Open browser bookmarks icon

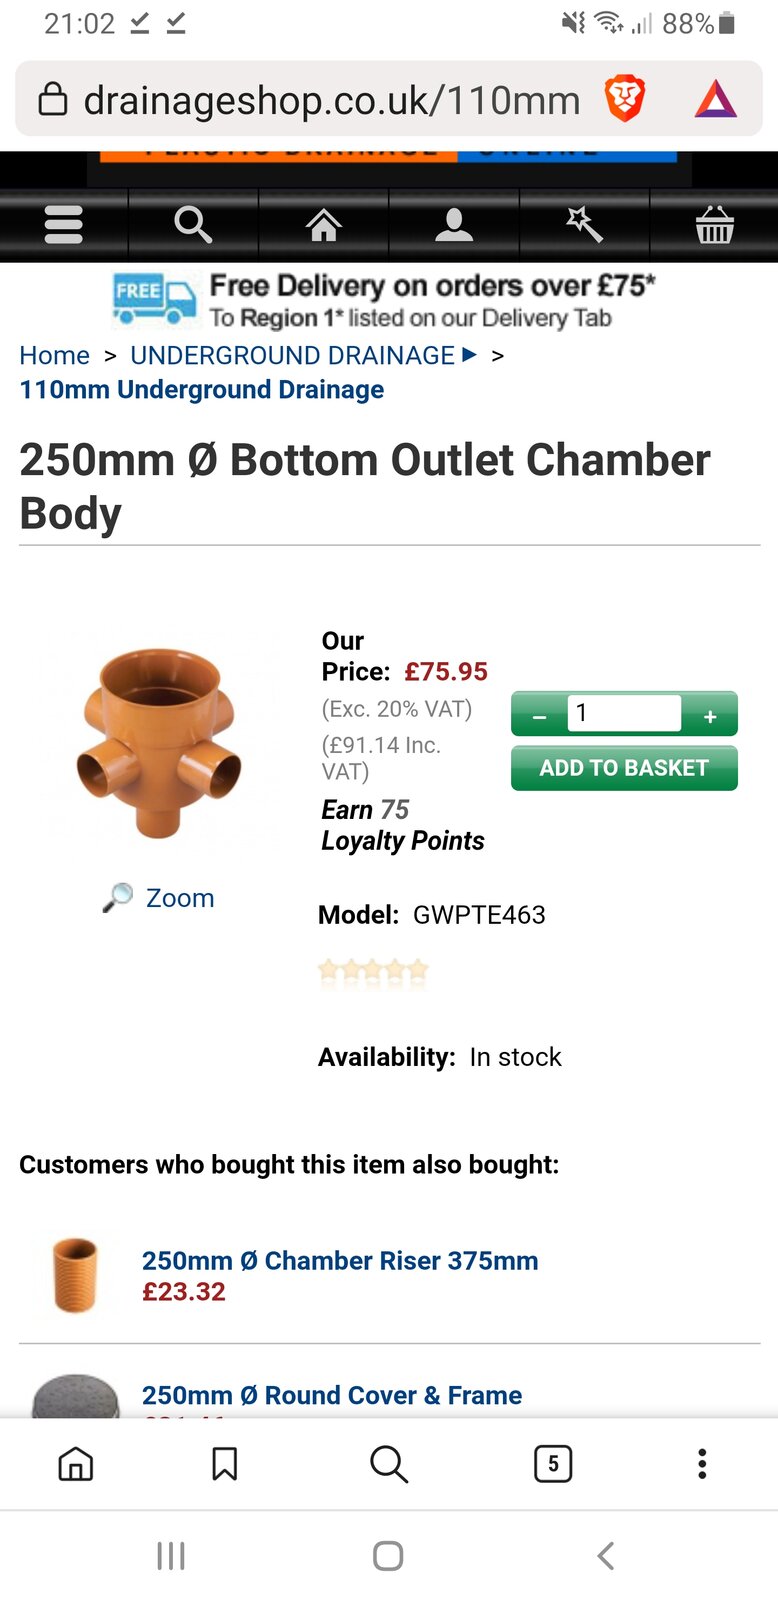click(225, 1464)
